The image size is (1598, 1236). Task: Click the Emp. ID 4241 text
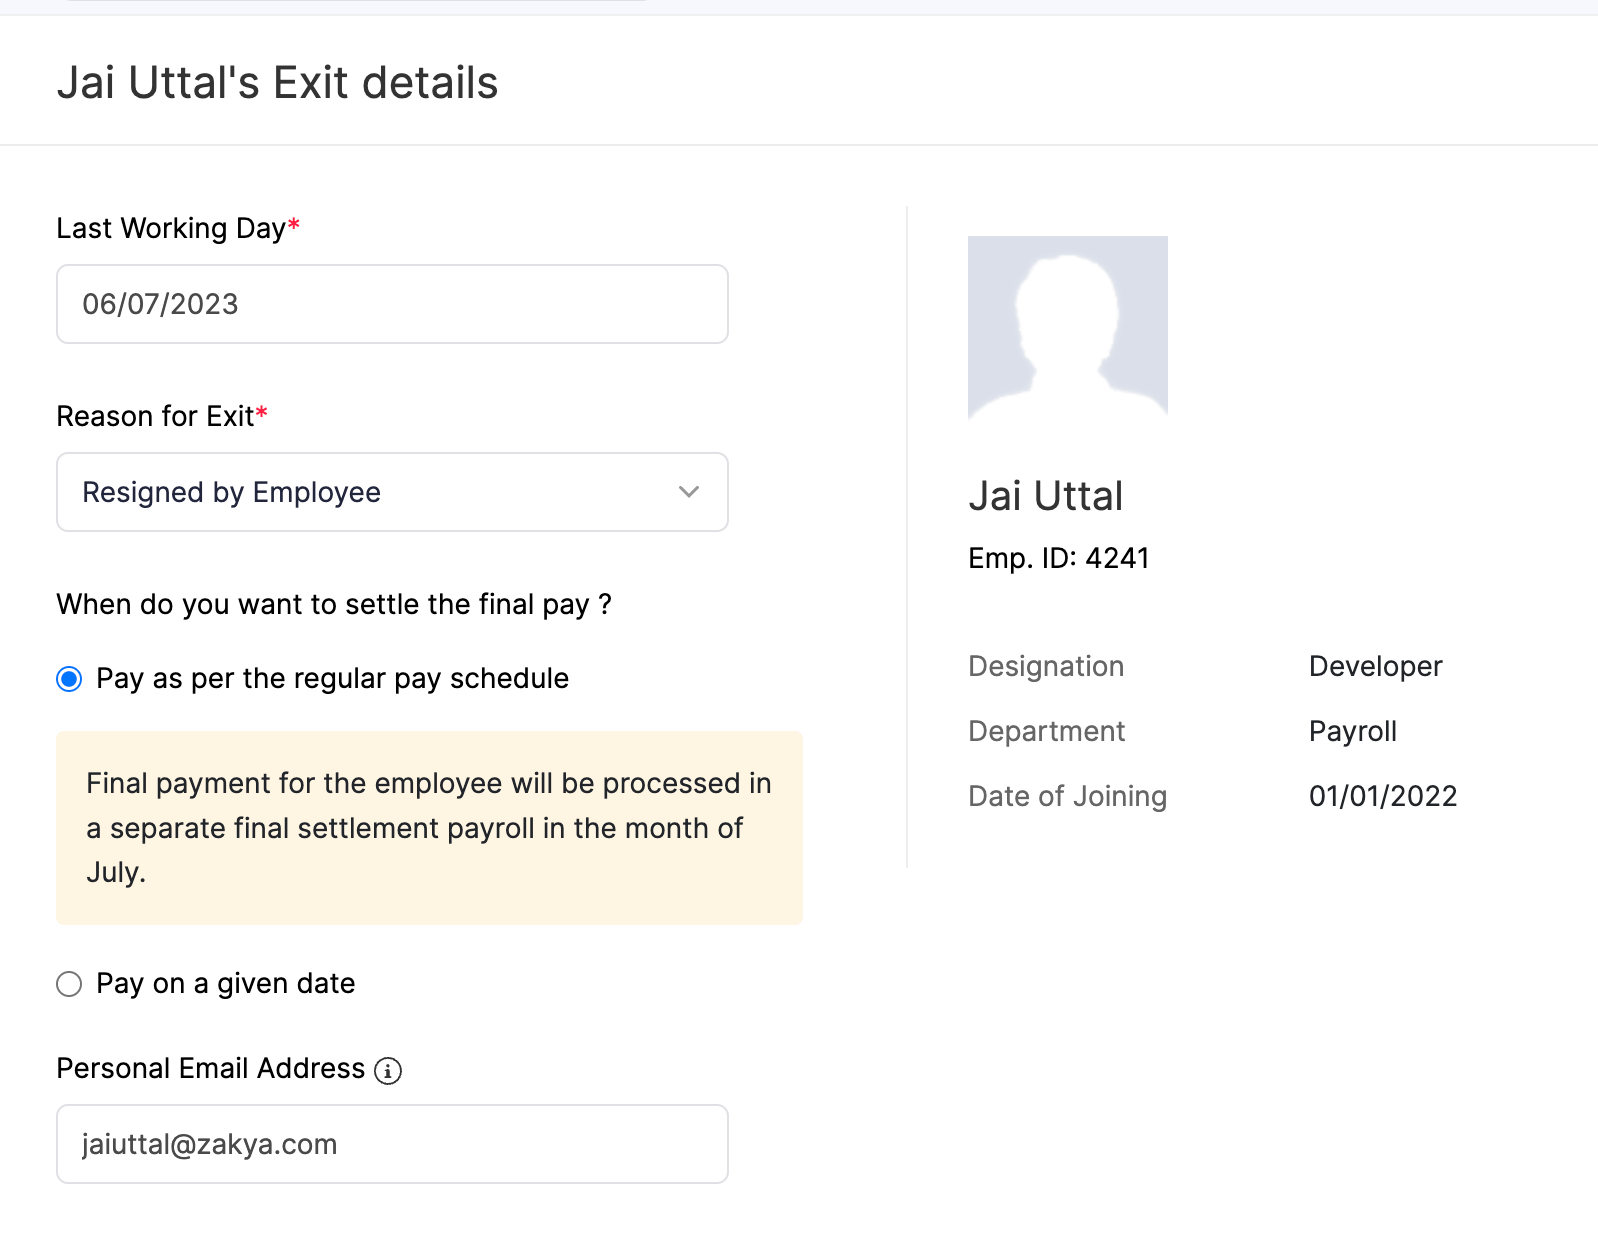point(1058,558)
